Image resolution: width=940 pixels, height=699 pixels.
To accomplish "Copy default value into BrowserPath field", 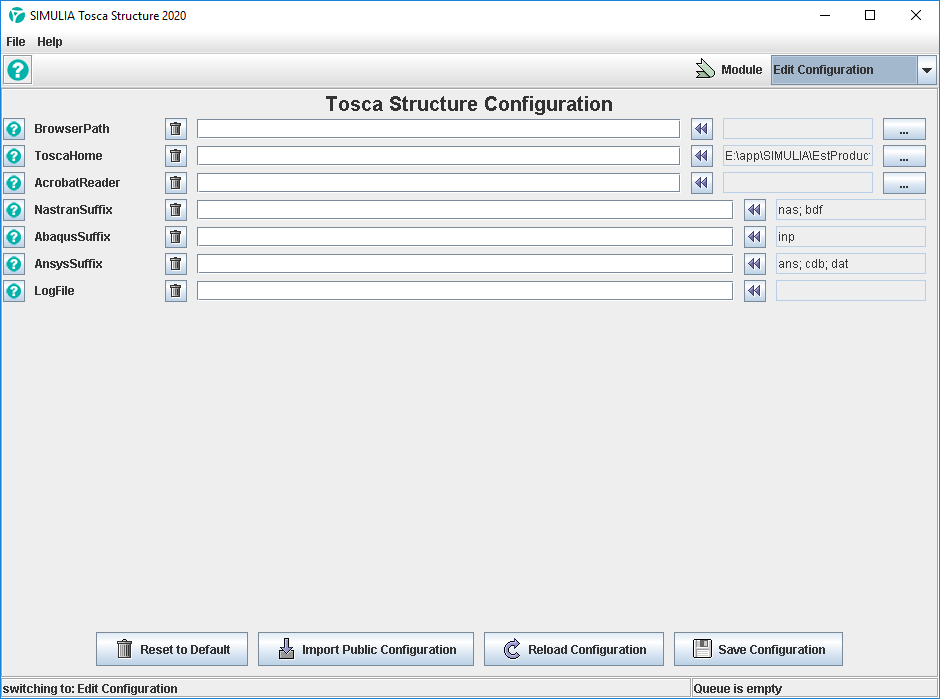I will point(702,129).
